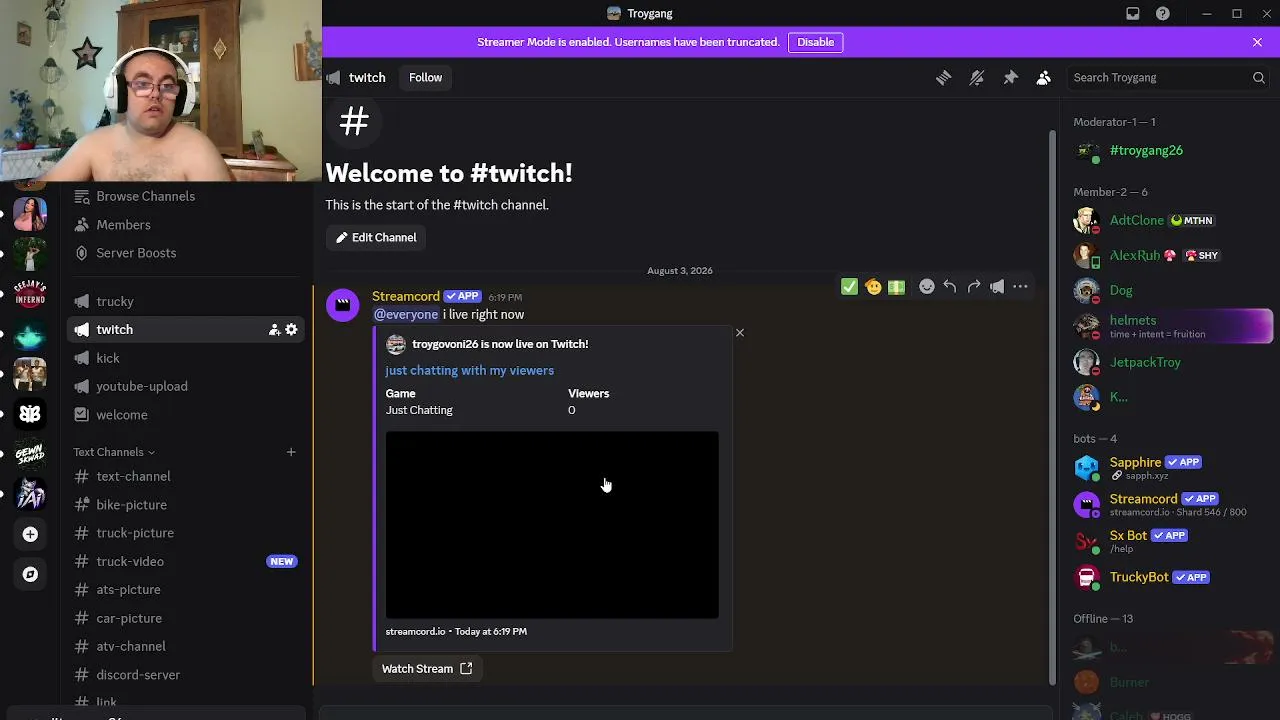
Task: Open the message More options menu
Action: click(1020, 287)
